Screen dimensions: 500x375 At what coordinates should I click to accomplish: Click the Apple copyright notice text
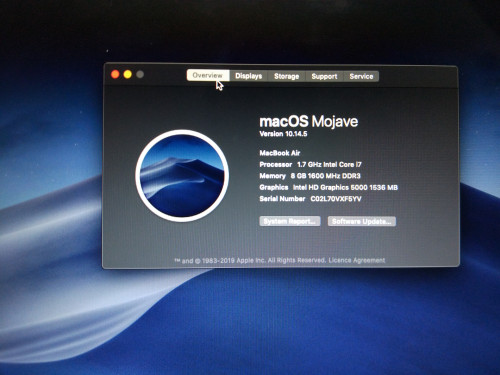[250, 260]
